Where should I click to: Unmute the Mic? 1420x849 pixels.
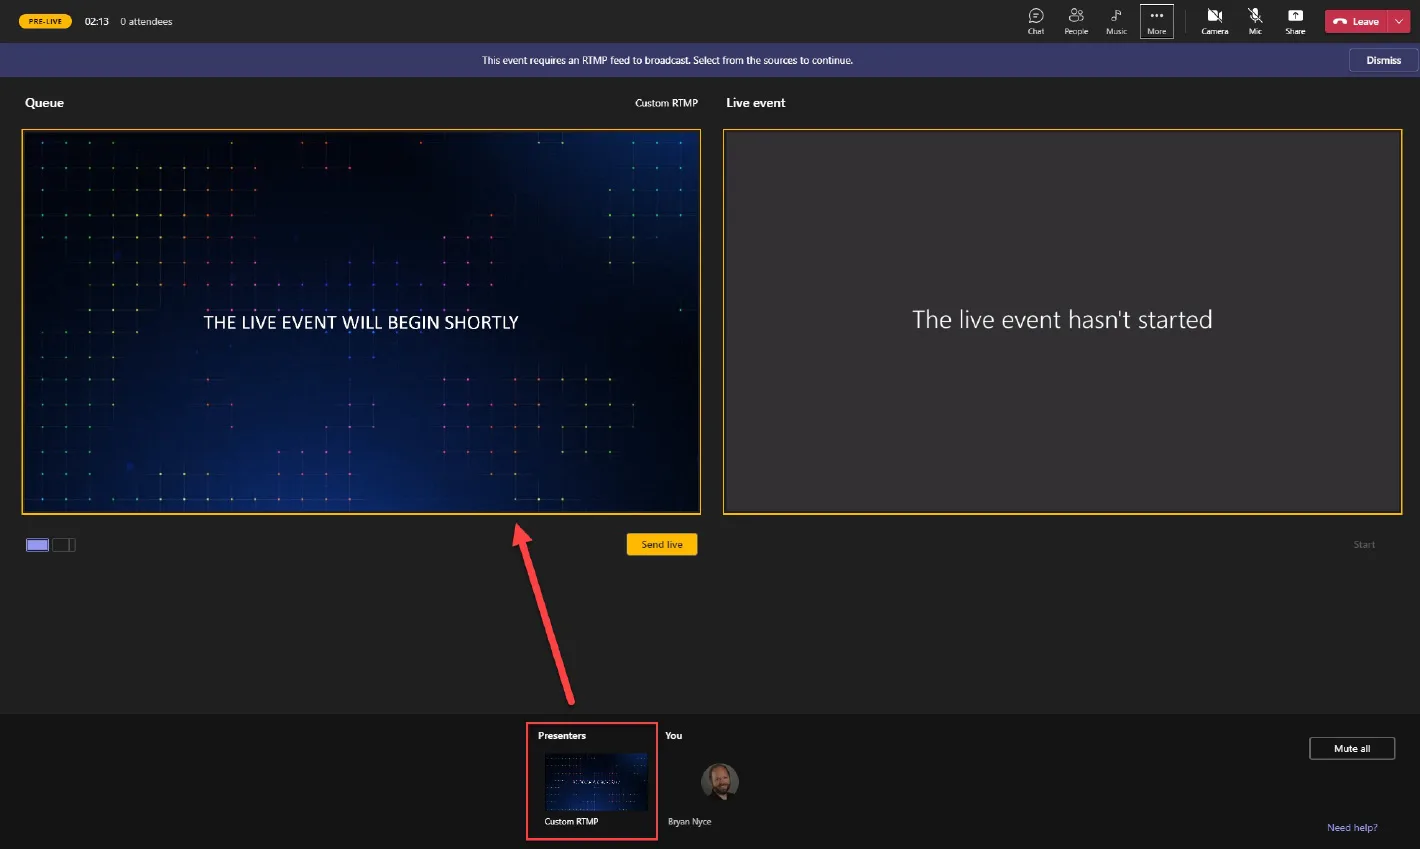[1255, 21]
